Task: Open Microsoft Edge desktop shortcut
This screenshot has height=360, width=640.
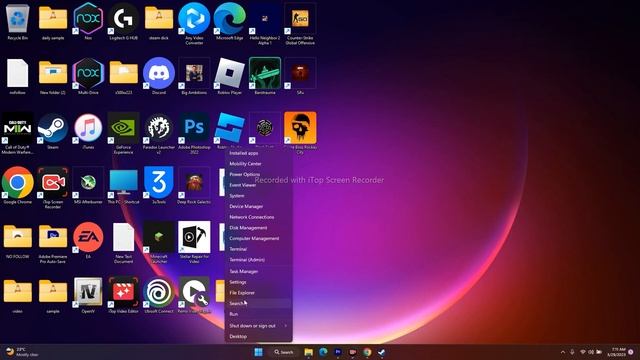Action: coord(229,22)
